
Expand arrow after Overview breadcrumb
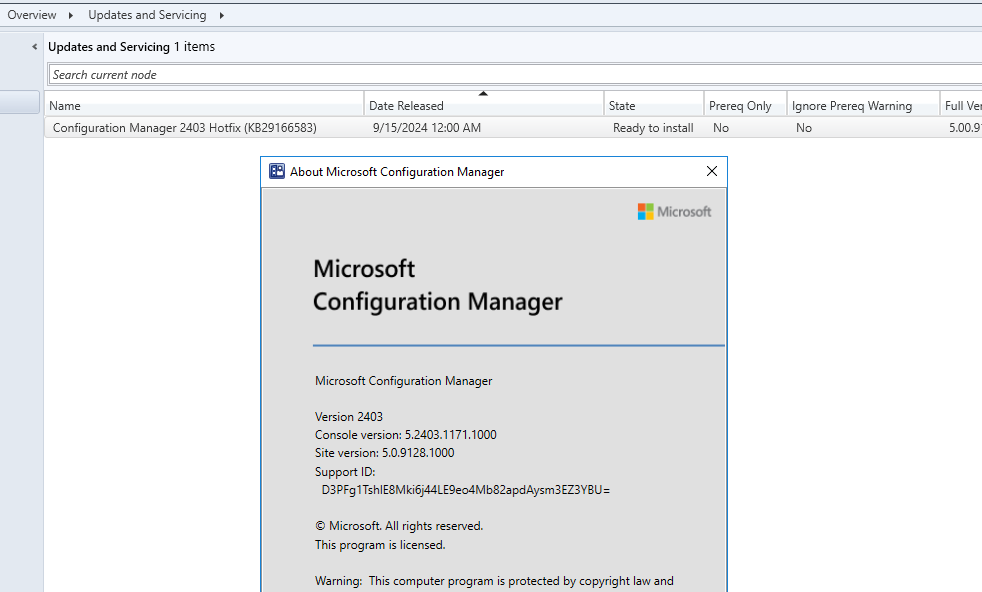coord(71,15)
